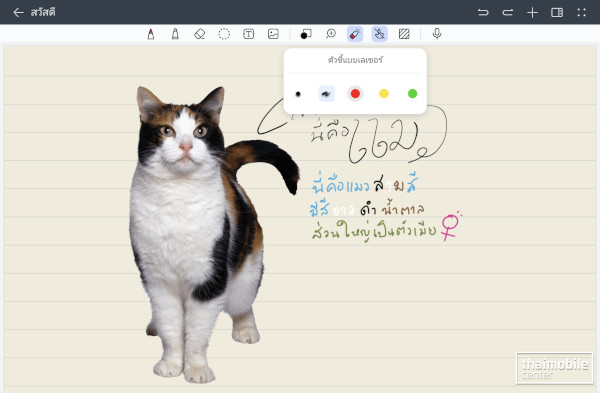
Task: Open the zoom magnifier tool
Action: click(331, 34)
